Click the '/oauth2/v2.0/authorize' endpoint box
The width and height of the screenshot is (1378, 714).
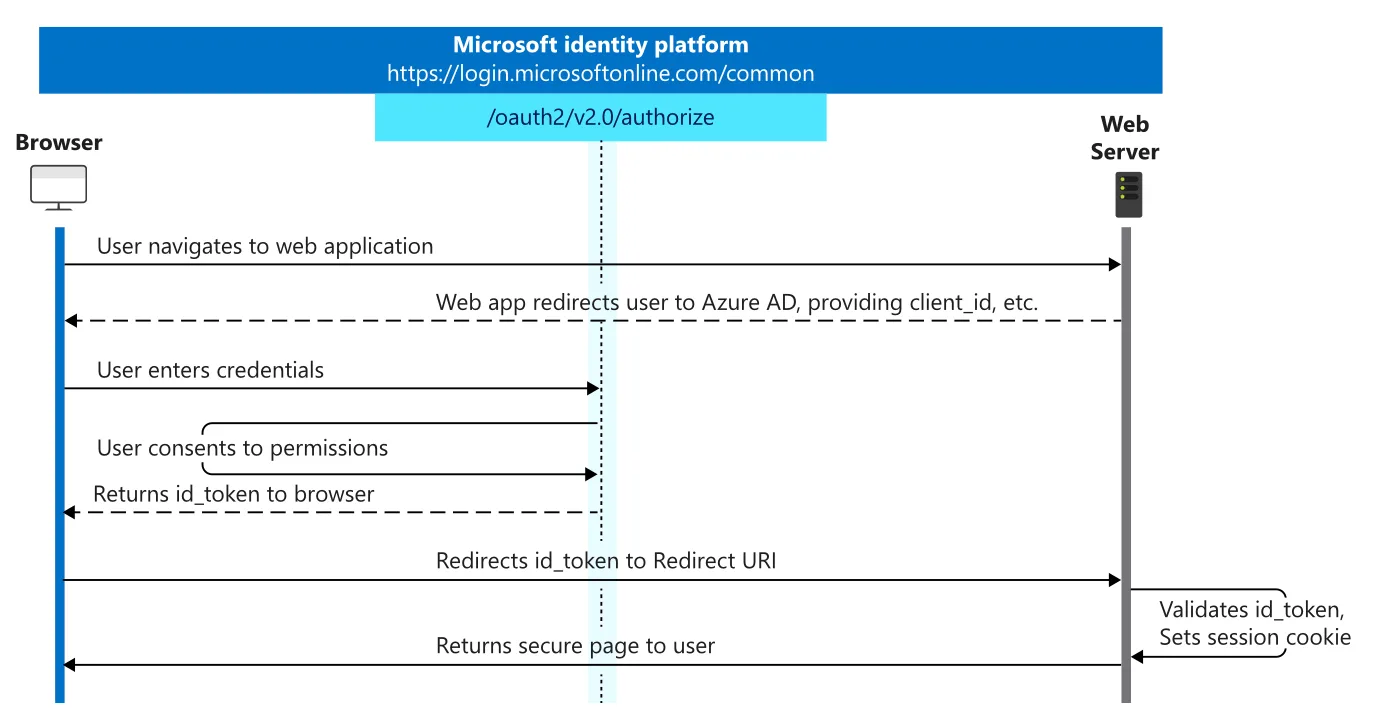pos(600,117)
